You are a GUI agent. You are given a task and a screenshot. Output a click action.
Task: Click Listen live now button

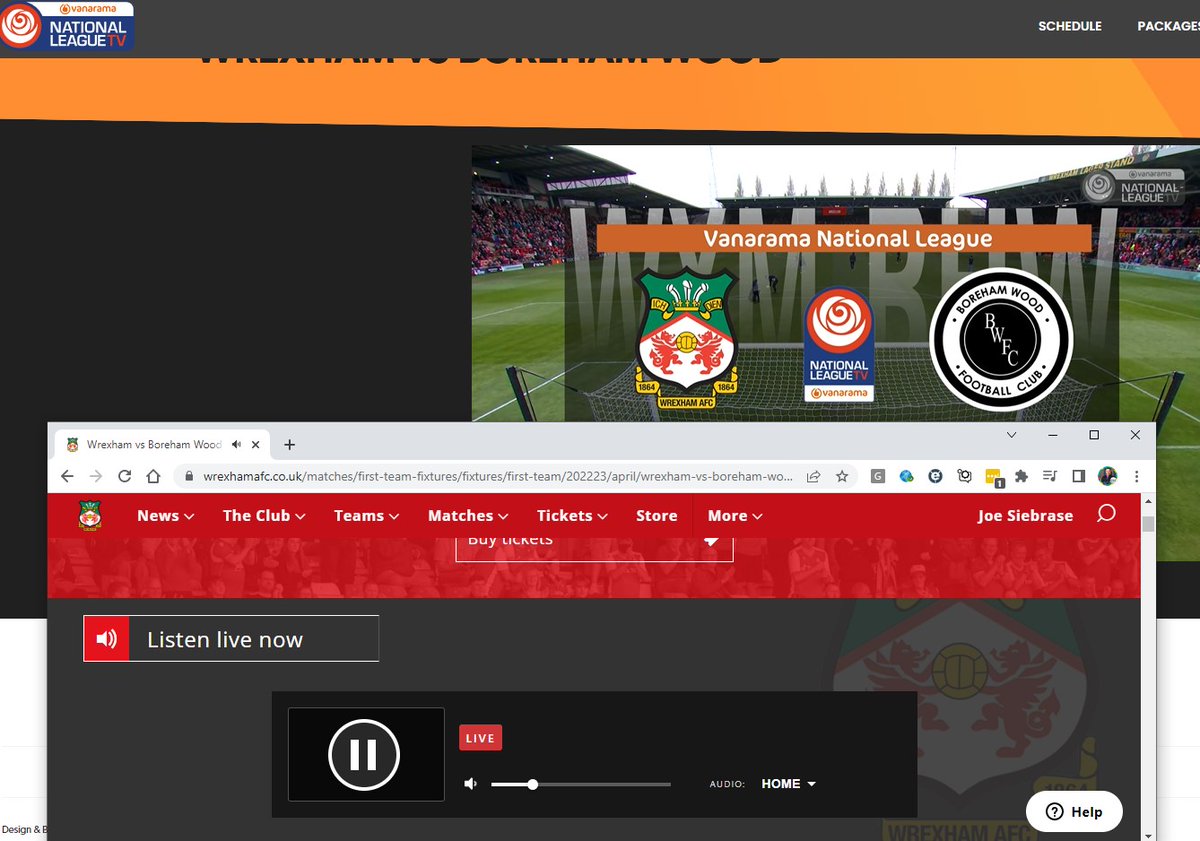coord(231,639)
